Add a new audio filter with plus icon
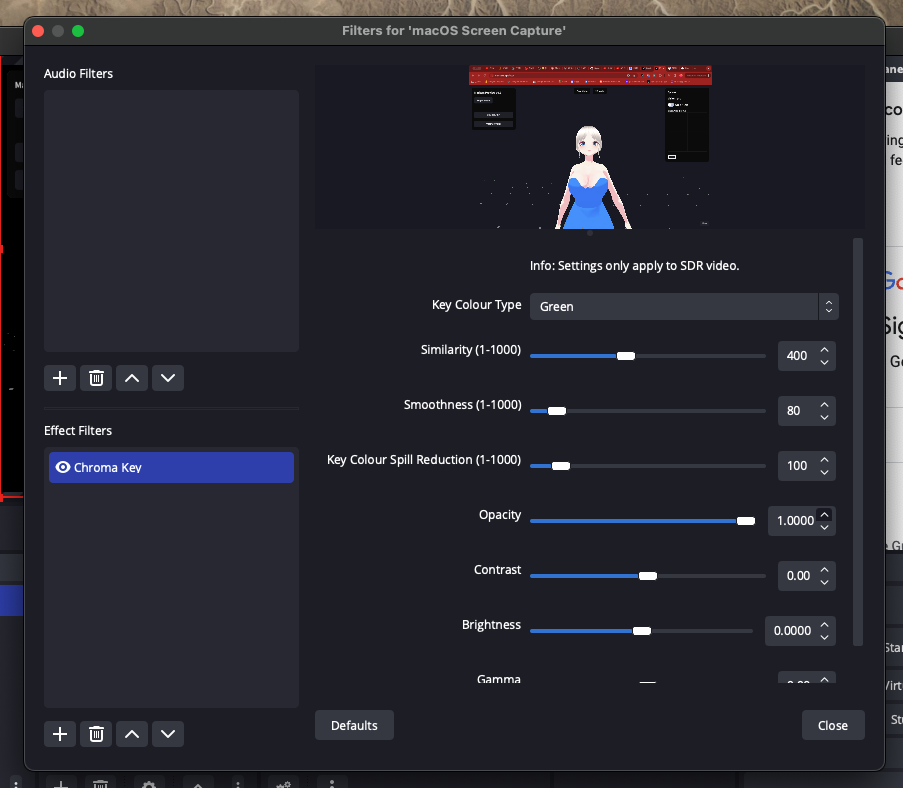Image resolution: width=903 pixels, height=788 pixels. pos(60,378)
